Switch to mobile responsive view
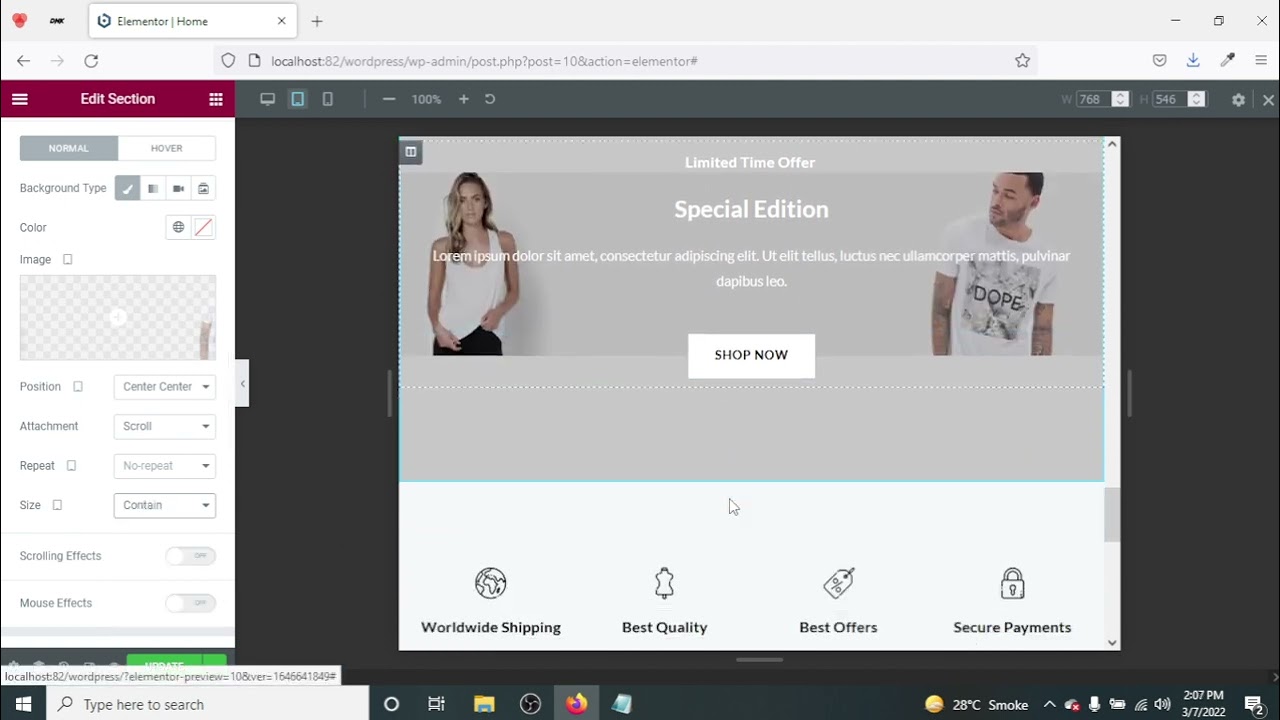The image size is (1280, 720). pos(327,99)
